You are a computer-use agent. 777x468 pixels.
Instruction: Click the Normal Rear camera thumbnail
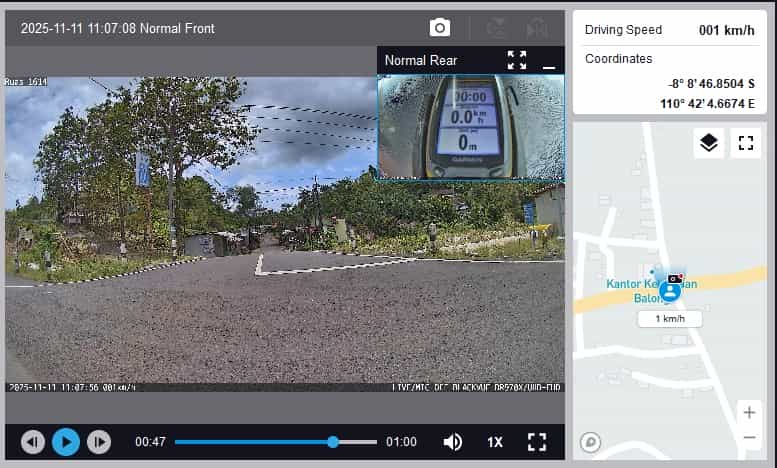click(x=470, y=127)
